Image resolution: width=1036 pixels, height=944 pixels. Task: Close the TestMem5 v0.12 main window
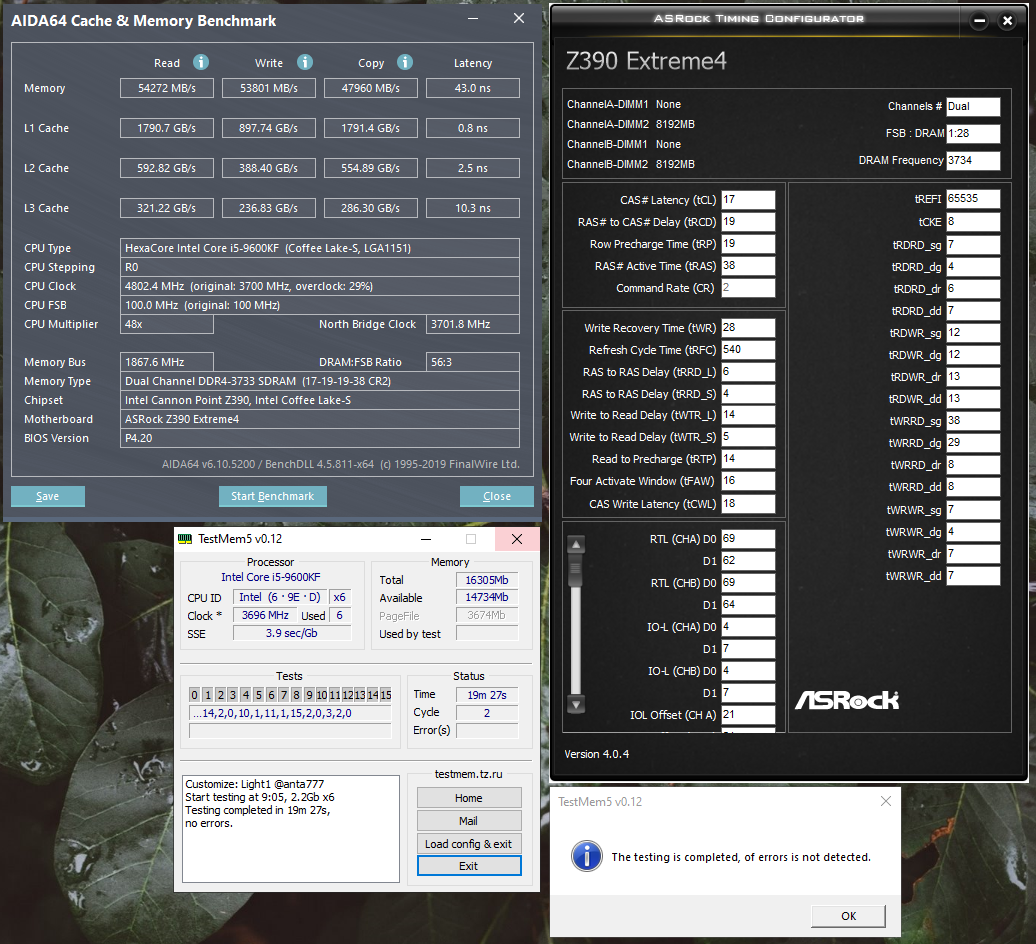(x=517, y=539)
